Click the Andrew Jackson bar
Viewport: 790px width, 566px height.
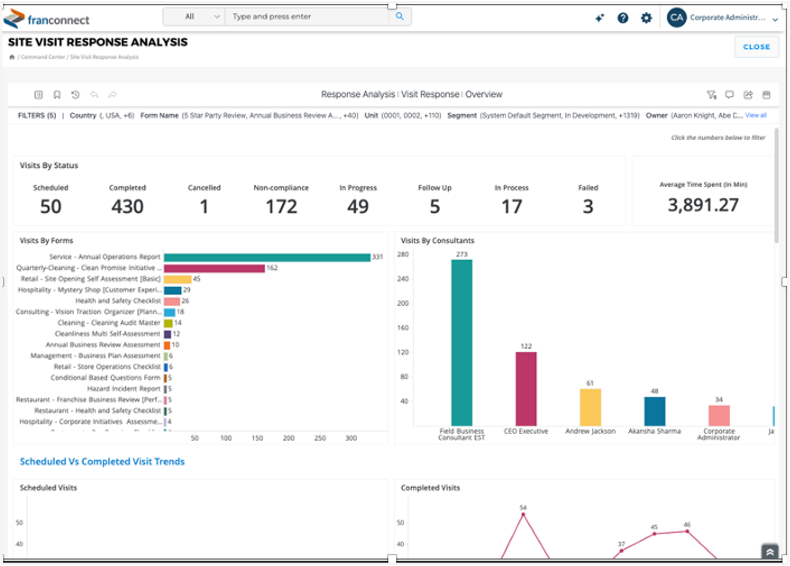(590, 407)
